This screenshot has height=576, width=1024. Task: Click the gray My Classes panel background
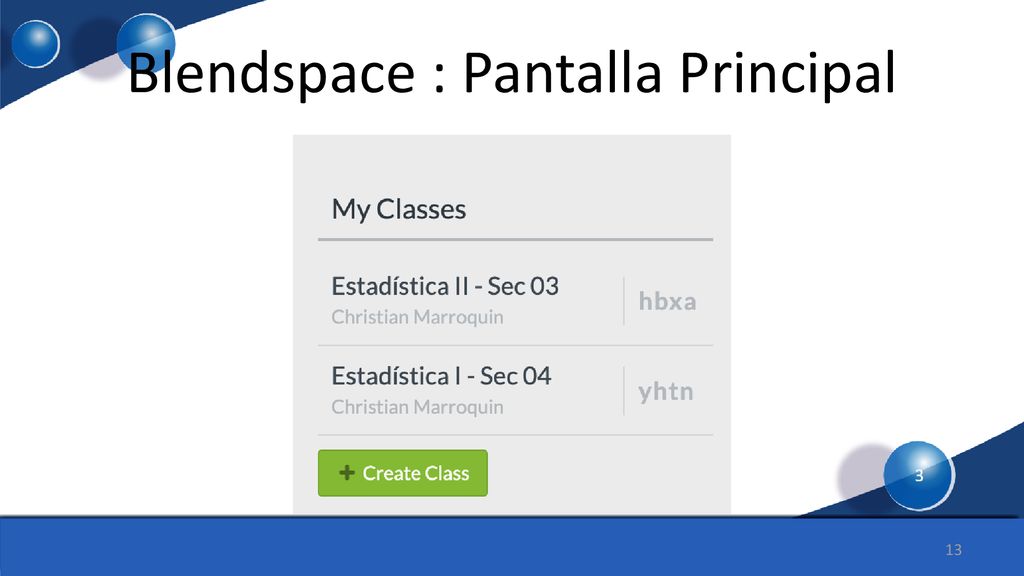pyautogui.click(x=512, y=163)
